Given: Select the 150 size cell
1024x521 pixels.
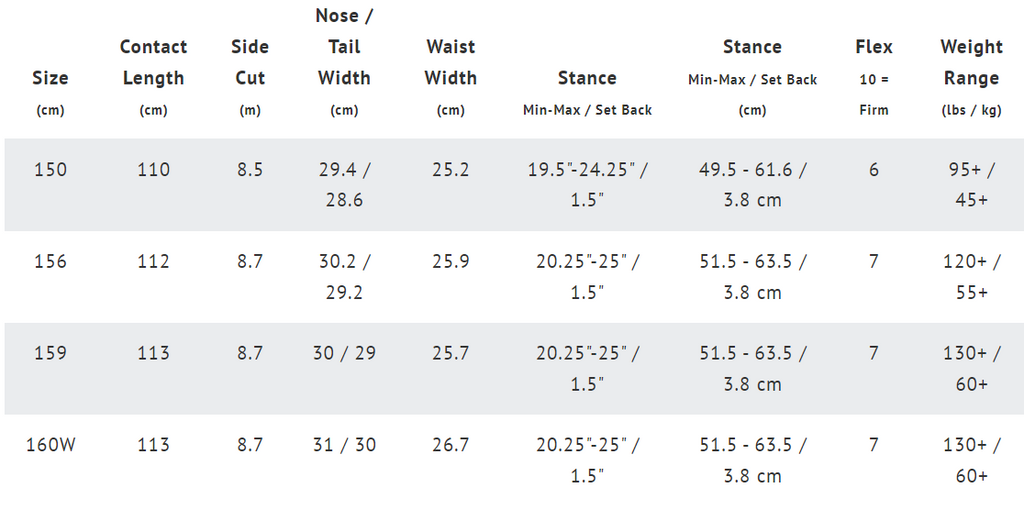Looking at the screenshot, I should [50, 170].
